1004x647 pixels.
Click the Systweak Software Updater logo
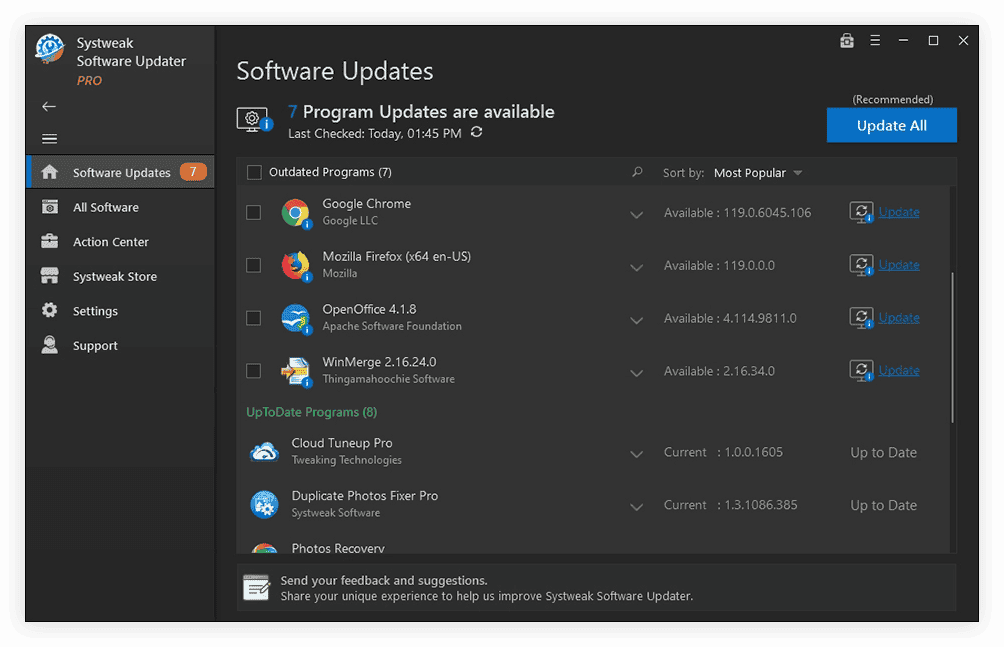click(49, 49)
